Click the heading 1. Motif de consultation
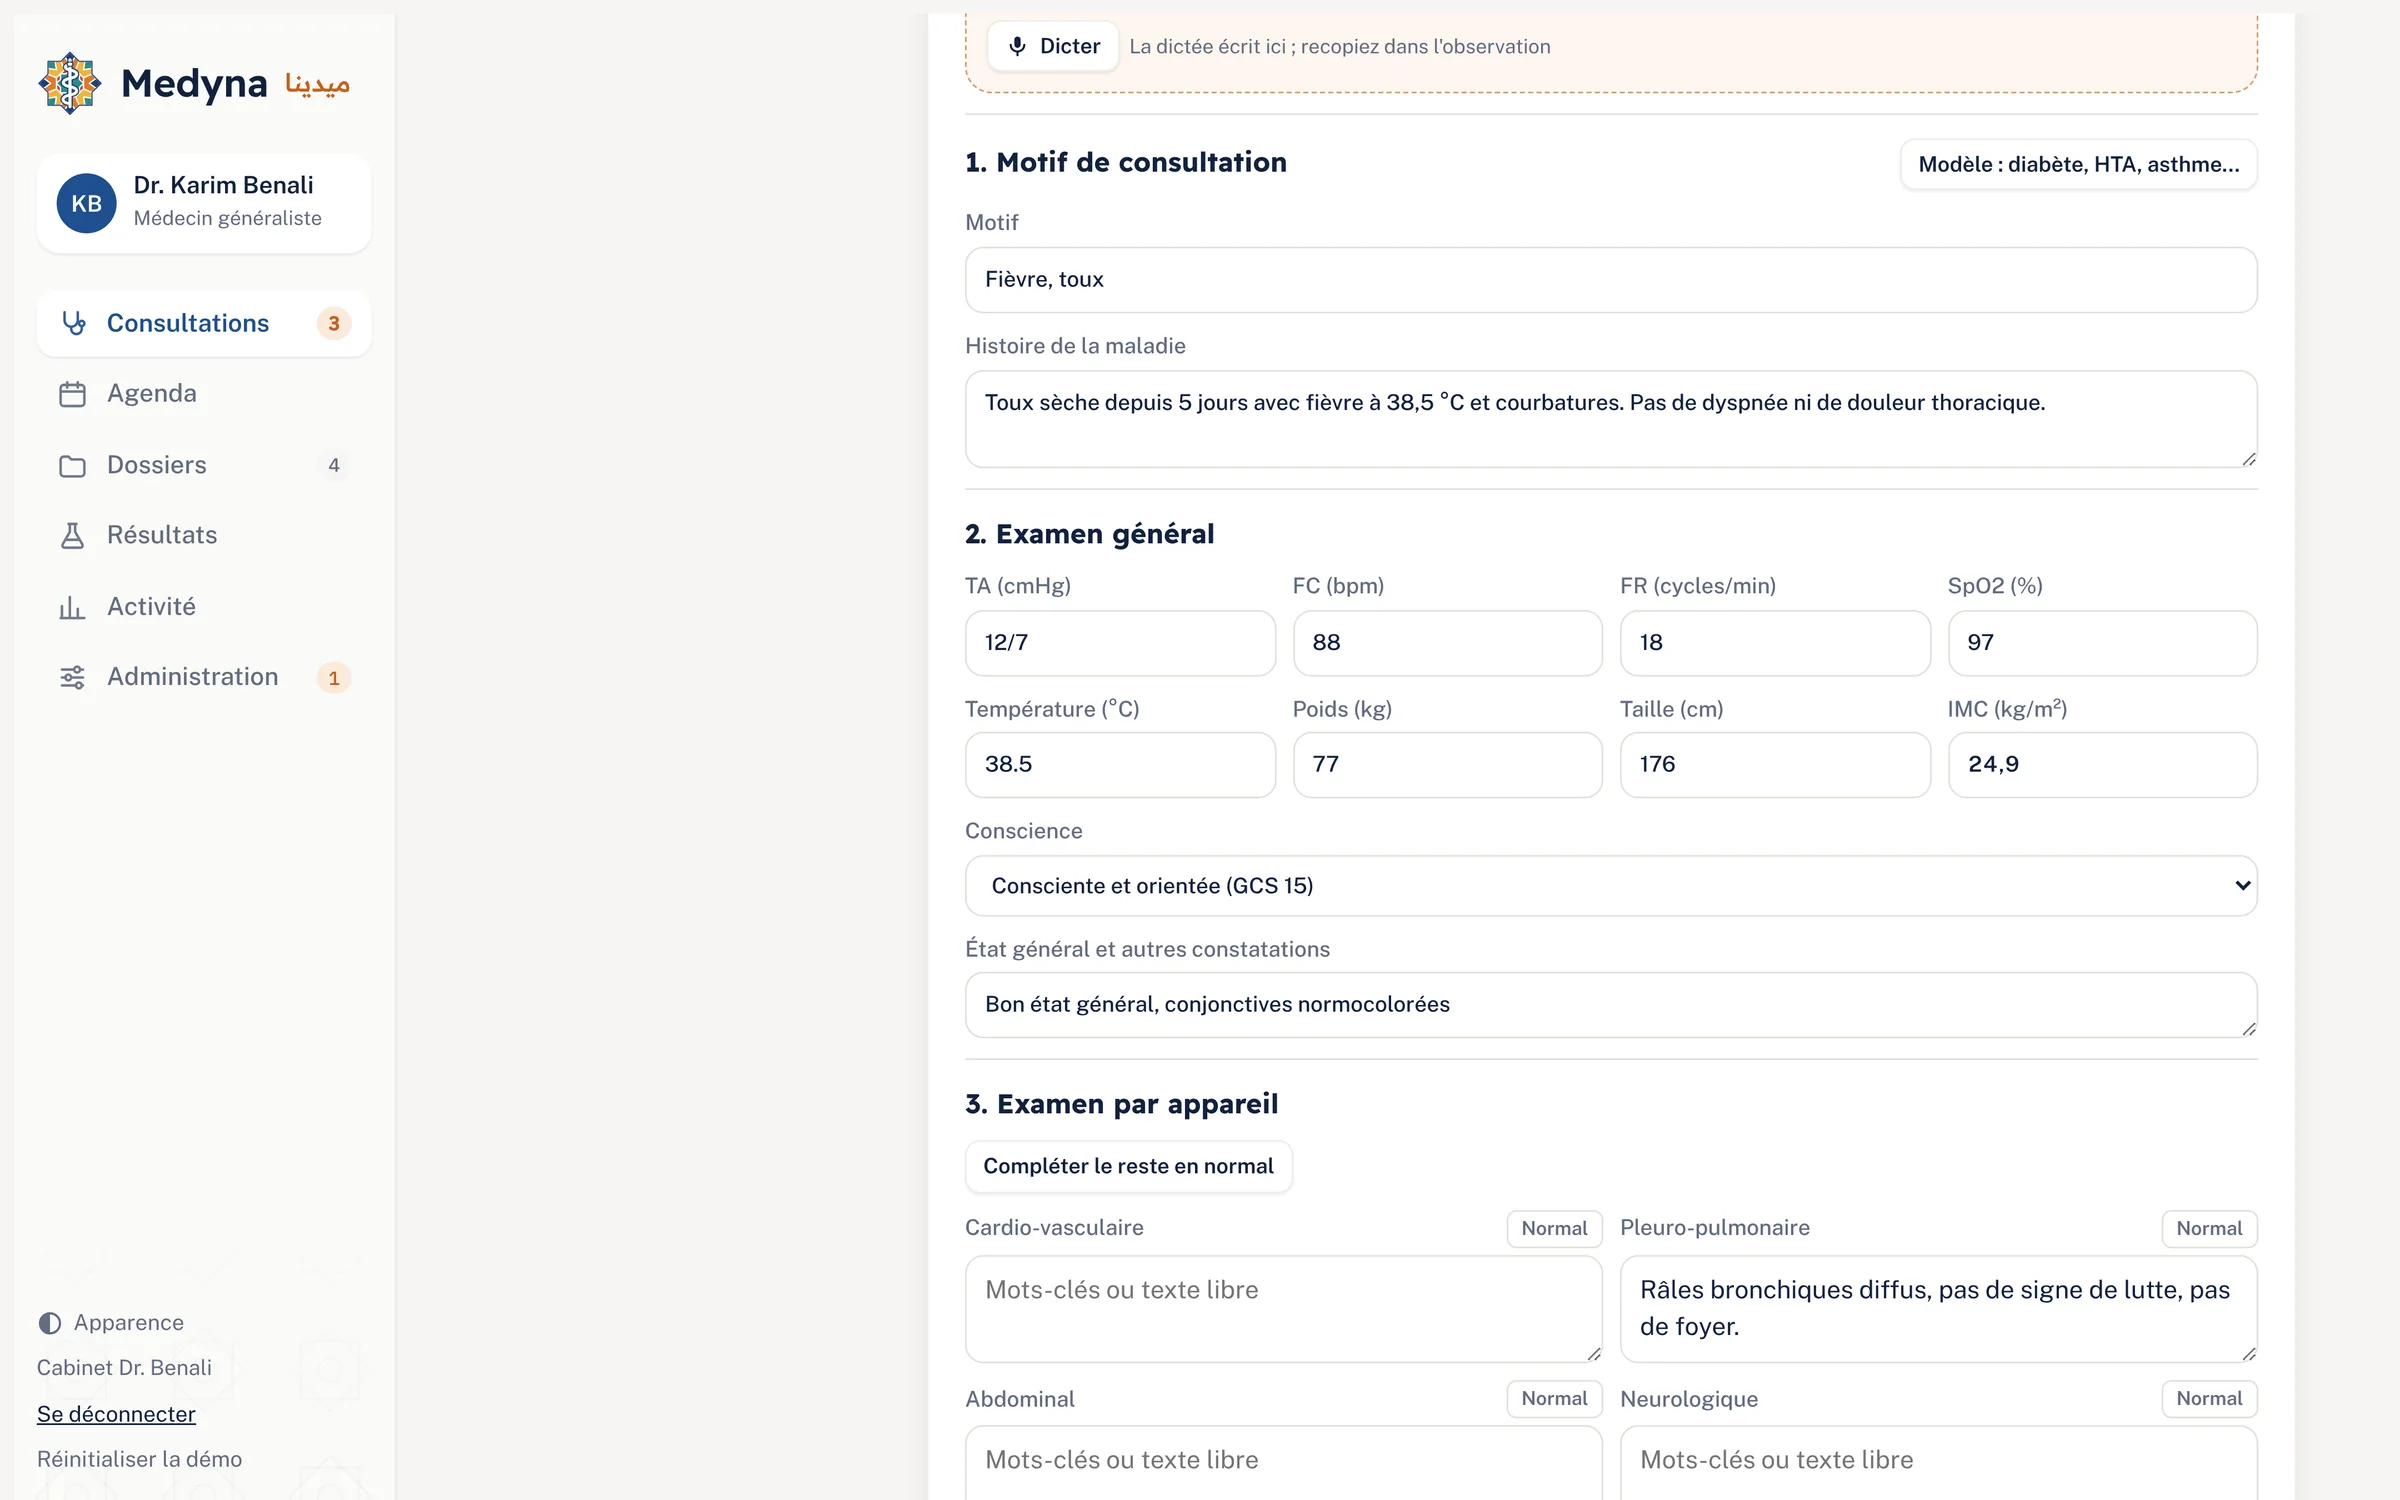This screenshot has width=2400, height=1500. (1125, 162)
